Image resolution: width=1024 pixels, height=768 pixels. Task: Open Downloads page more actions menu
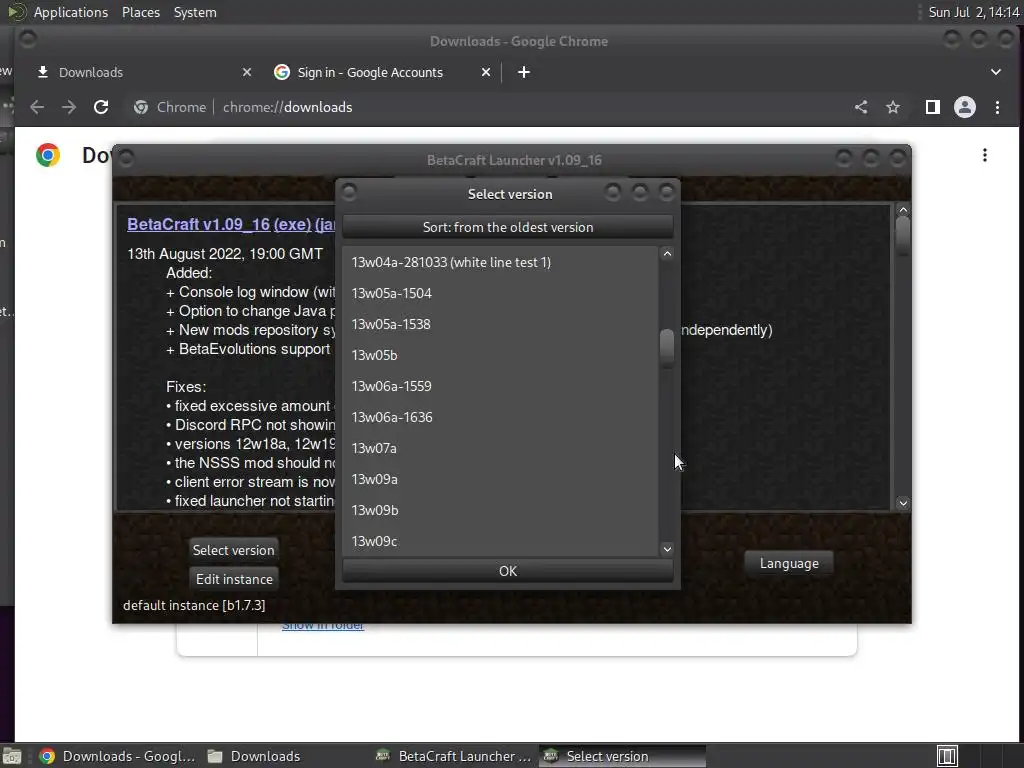pos(985,155)
